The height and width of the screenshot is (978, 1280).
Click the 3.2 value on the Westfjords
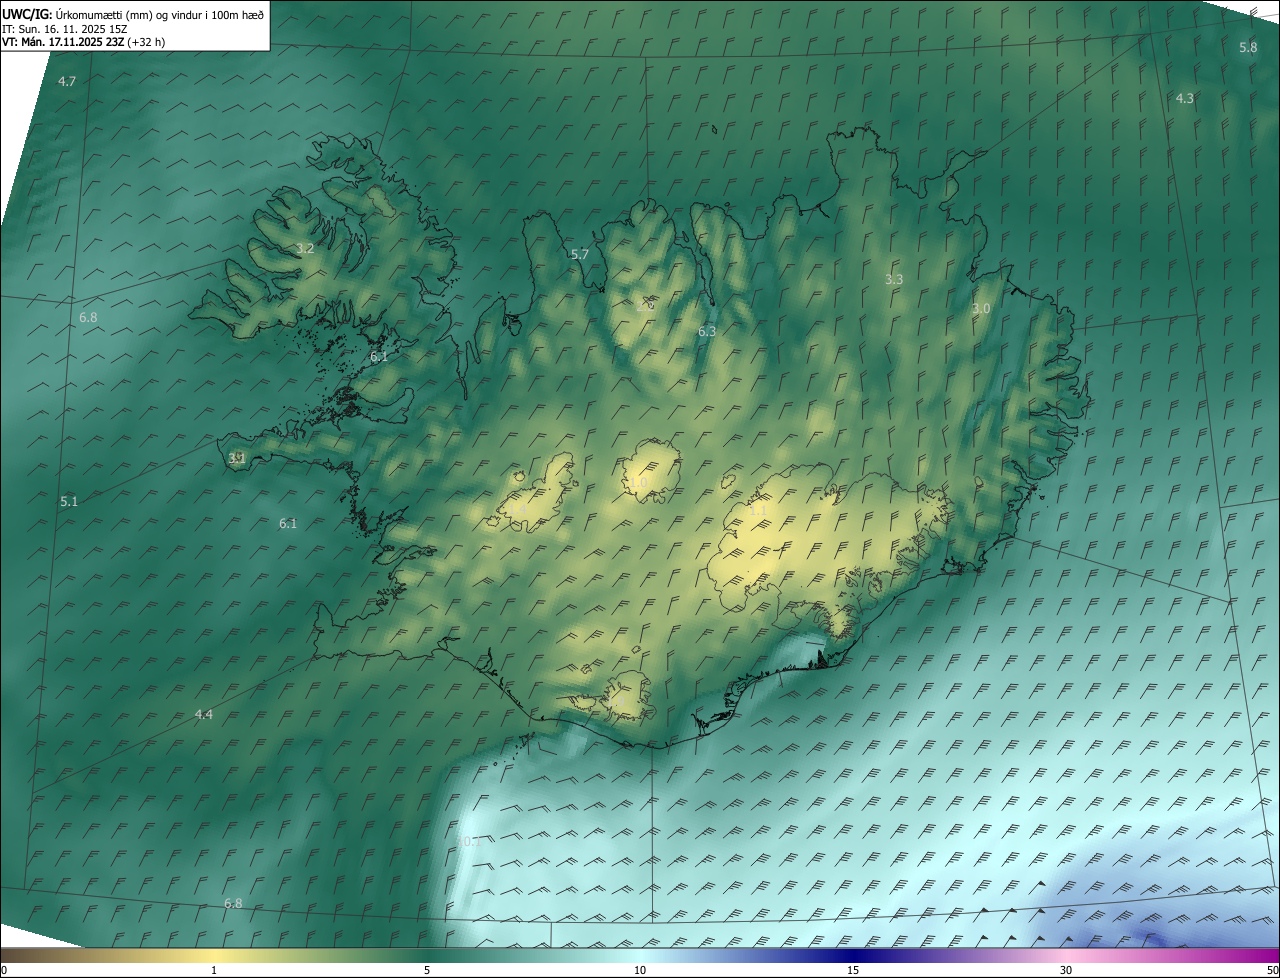[x=305, y=248]
